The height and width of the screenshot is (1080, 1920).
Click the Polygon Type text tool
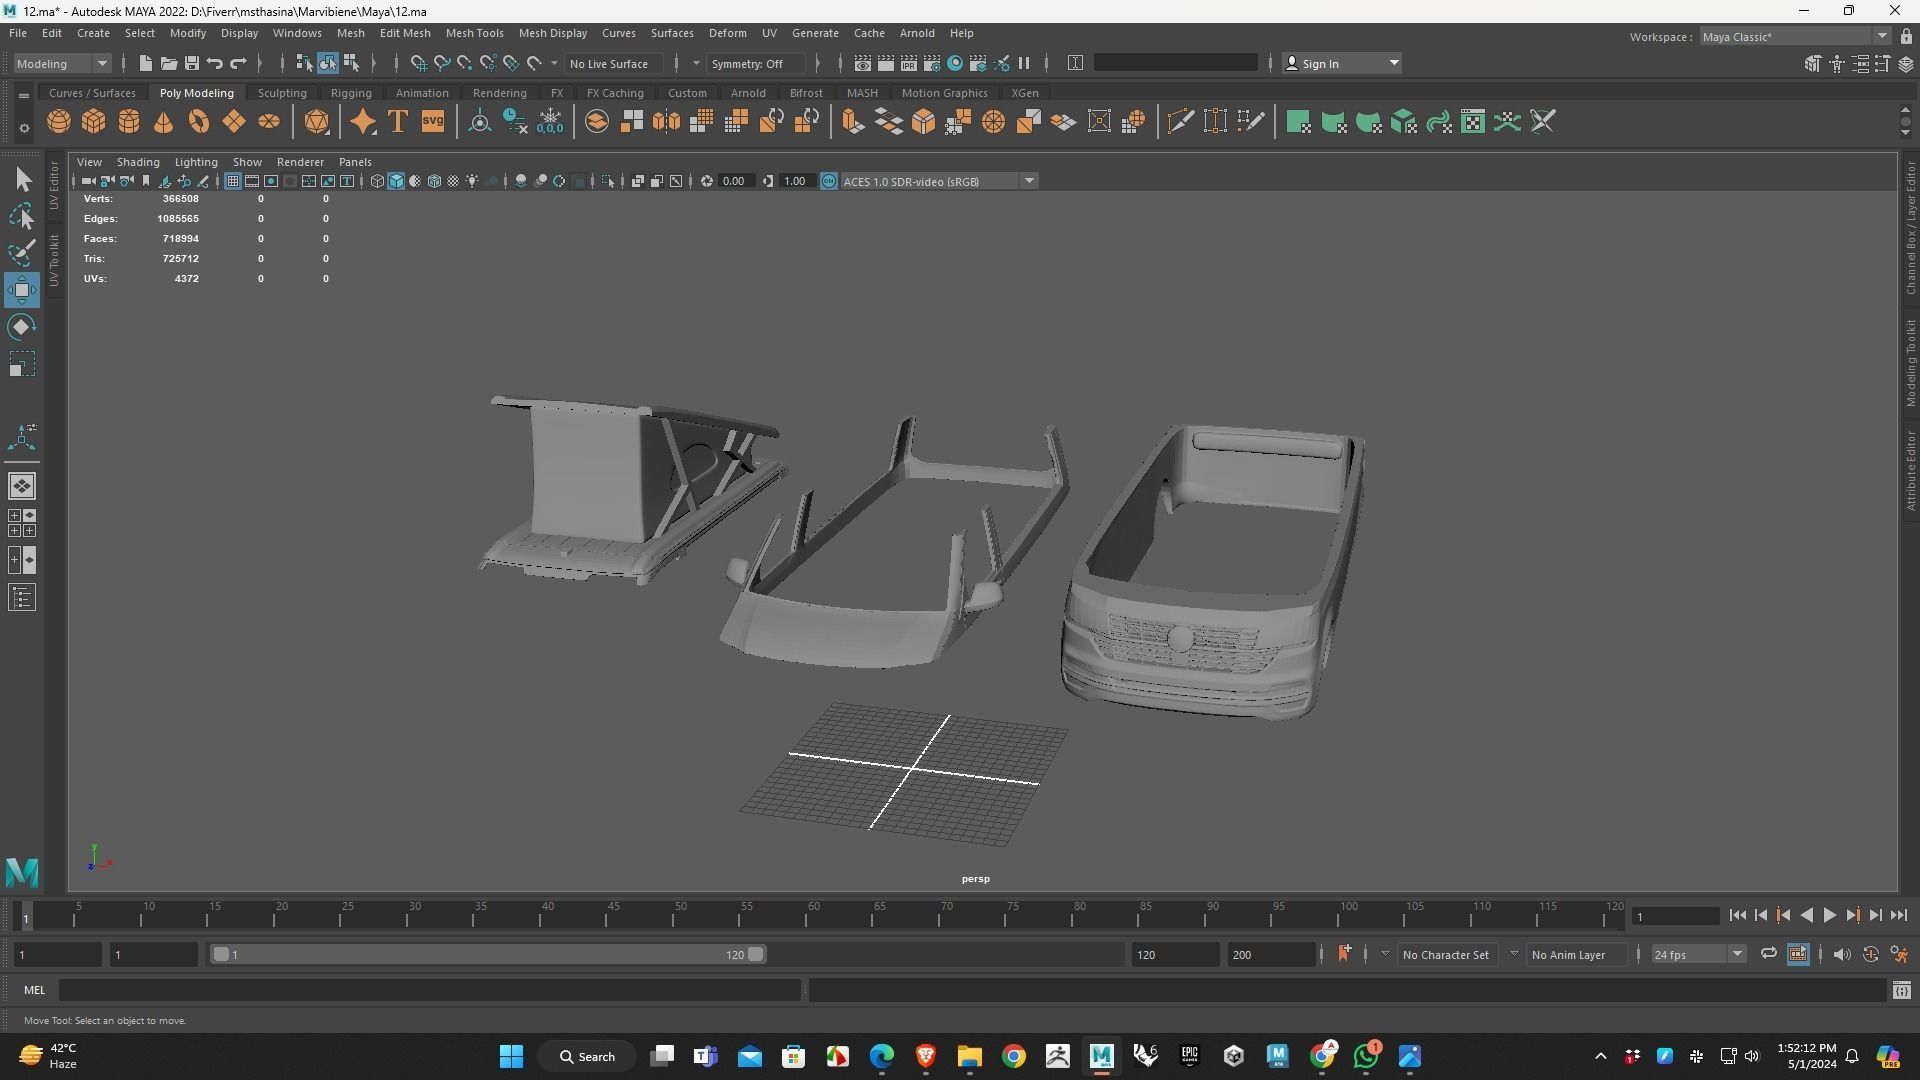398,122
